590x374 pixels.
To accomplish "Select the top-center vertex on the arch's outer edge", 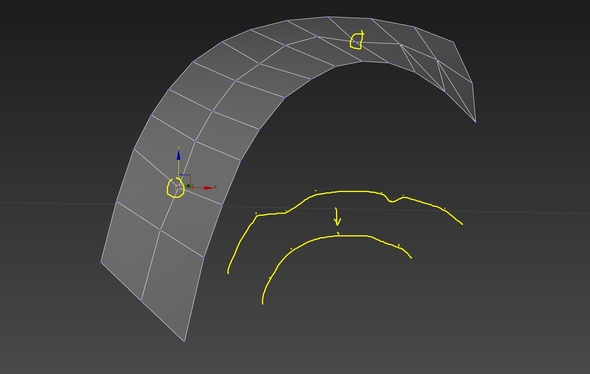I will click(328, 17).
